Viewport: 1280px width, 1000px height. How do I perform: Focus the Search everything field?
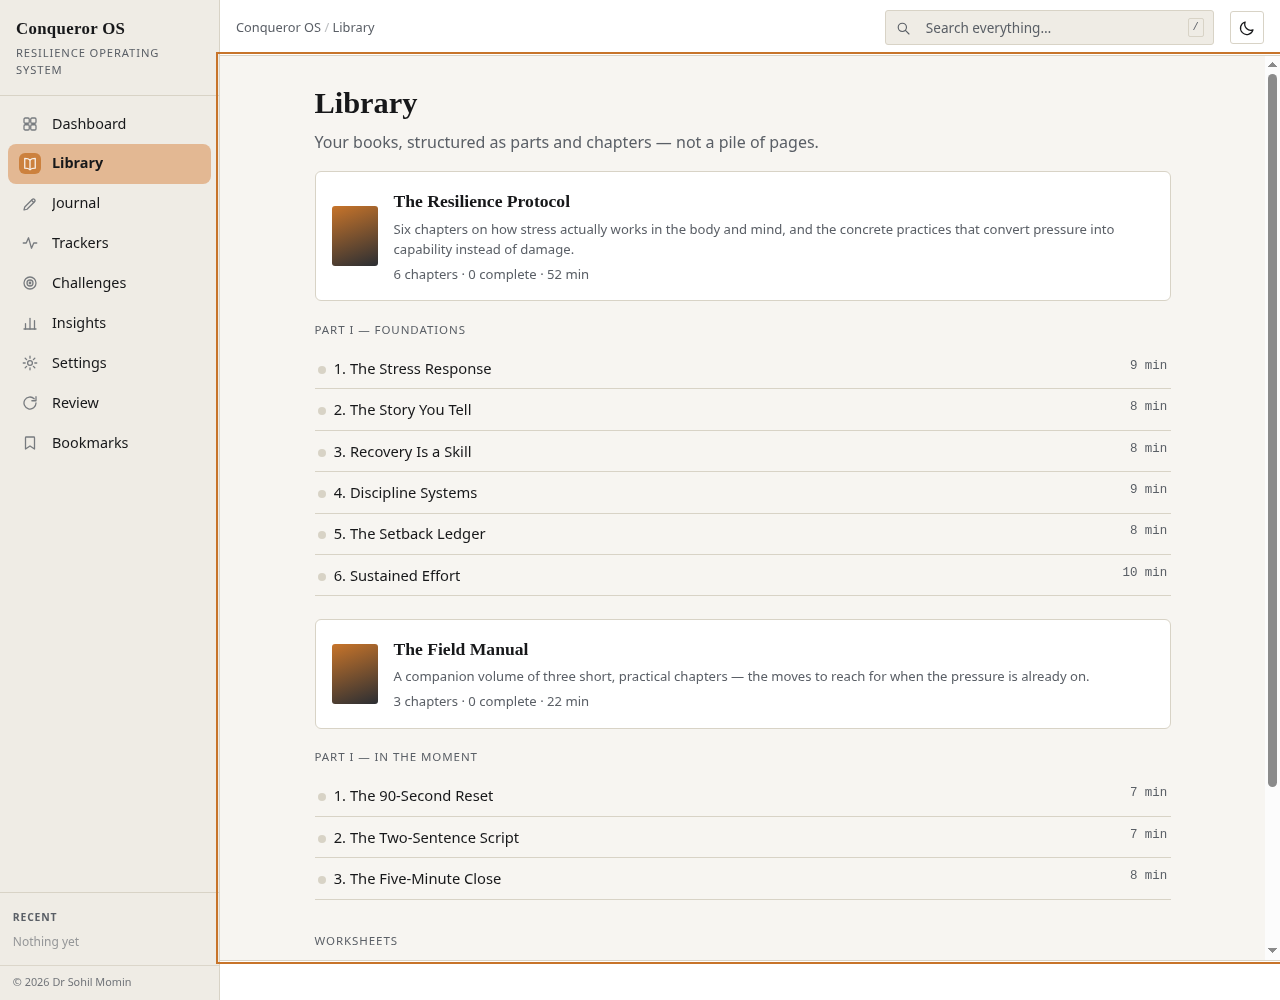click(1049, 28)
